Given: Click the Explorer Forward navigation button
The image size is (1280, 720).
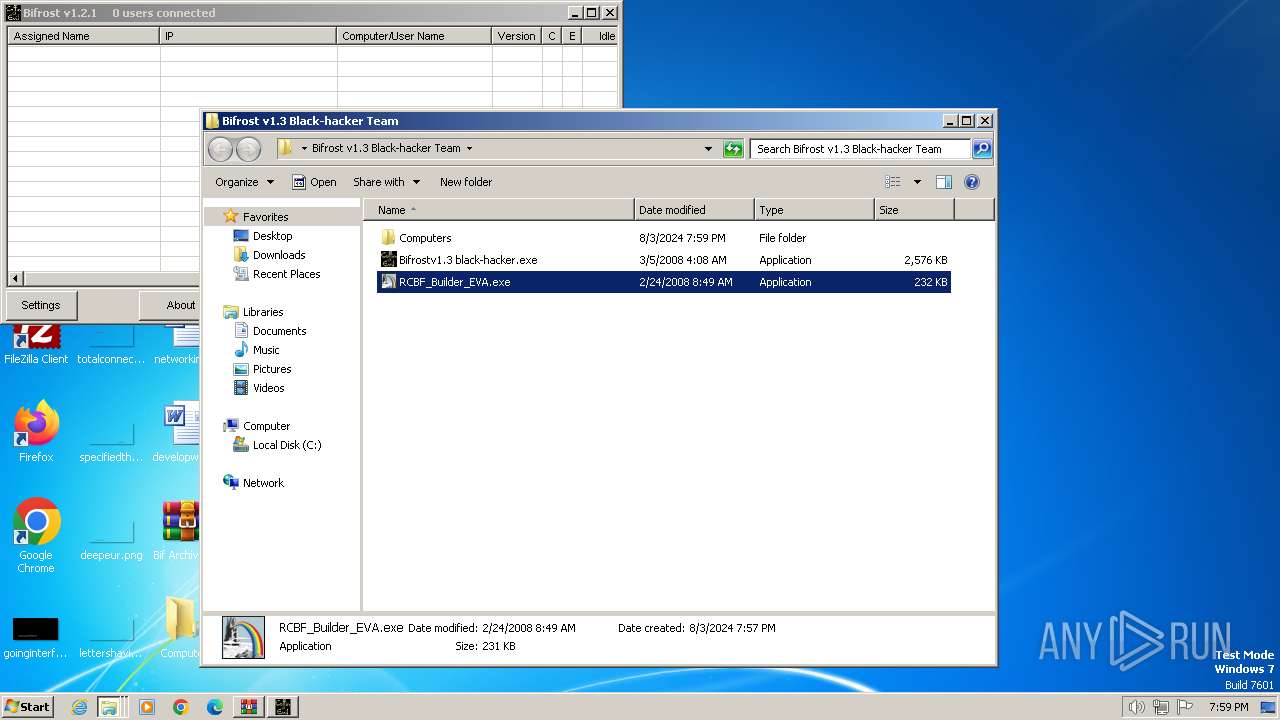Looking at the screenshot, I should click(248, 149).
